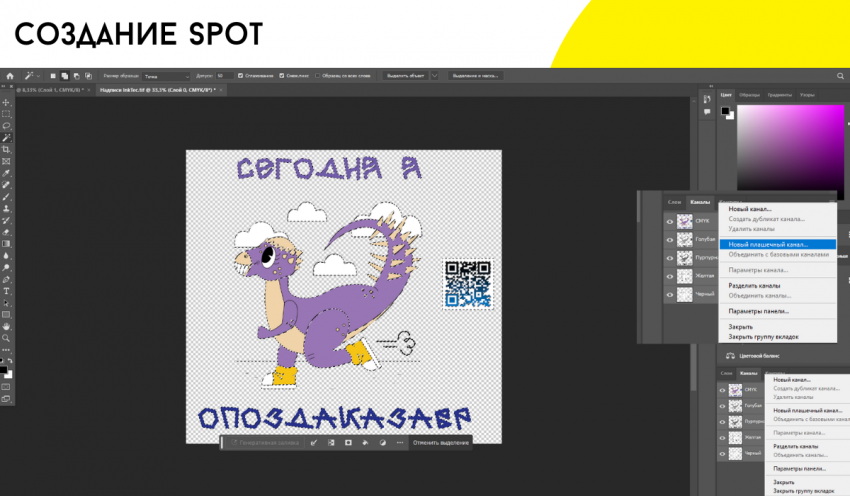The height and width of the screenshot is (496, 850).
Task: Open the search magnifier in options bar
Action: pyautogui.click(x=840, y=76)
